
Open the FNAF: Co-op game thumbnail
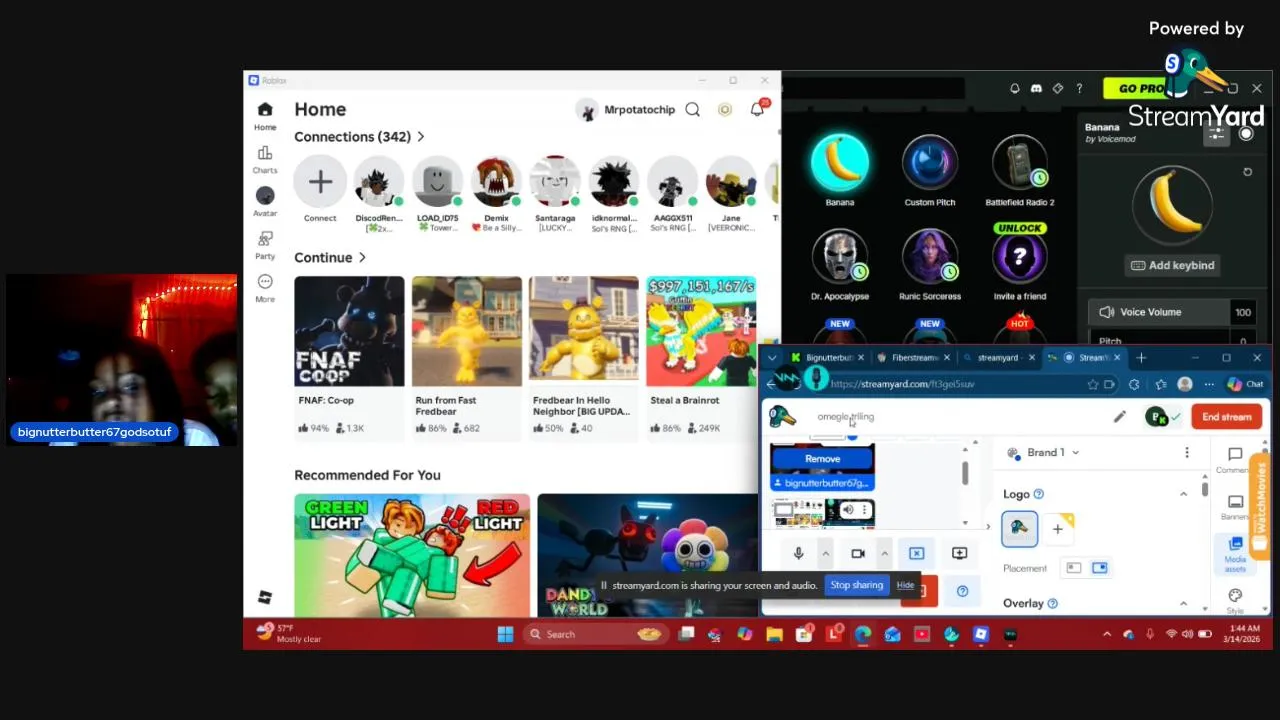click(x=349, y=331)
